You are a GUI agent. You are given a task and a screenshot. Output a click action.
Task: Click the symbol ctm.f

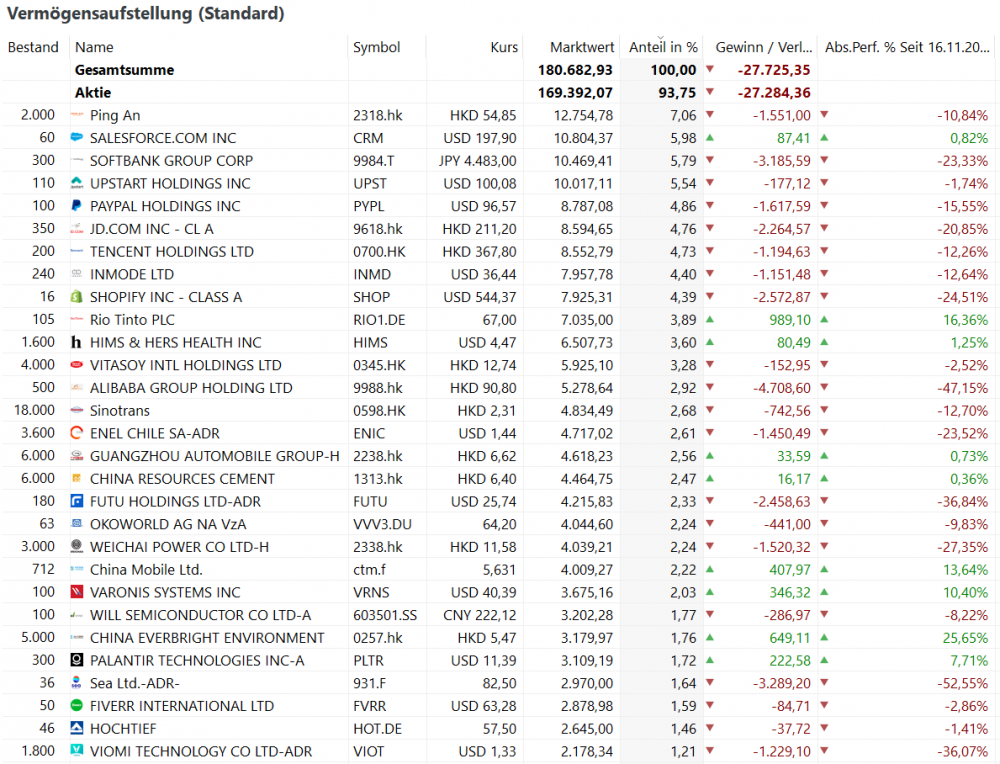point(369,570)
